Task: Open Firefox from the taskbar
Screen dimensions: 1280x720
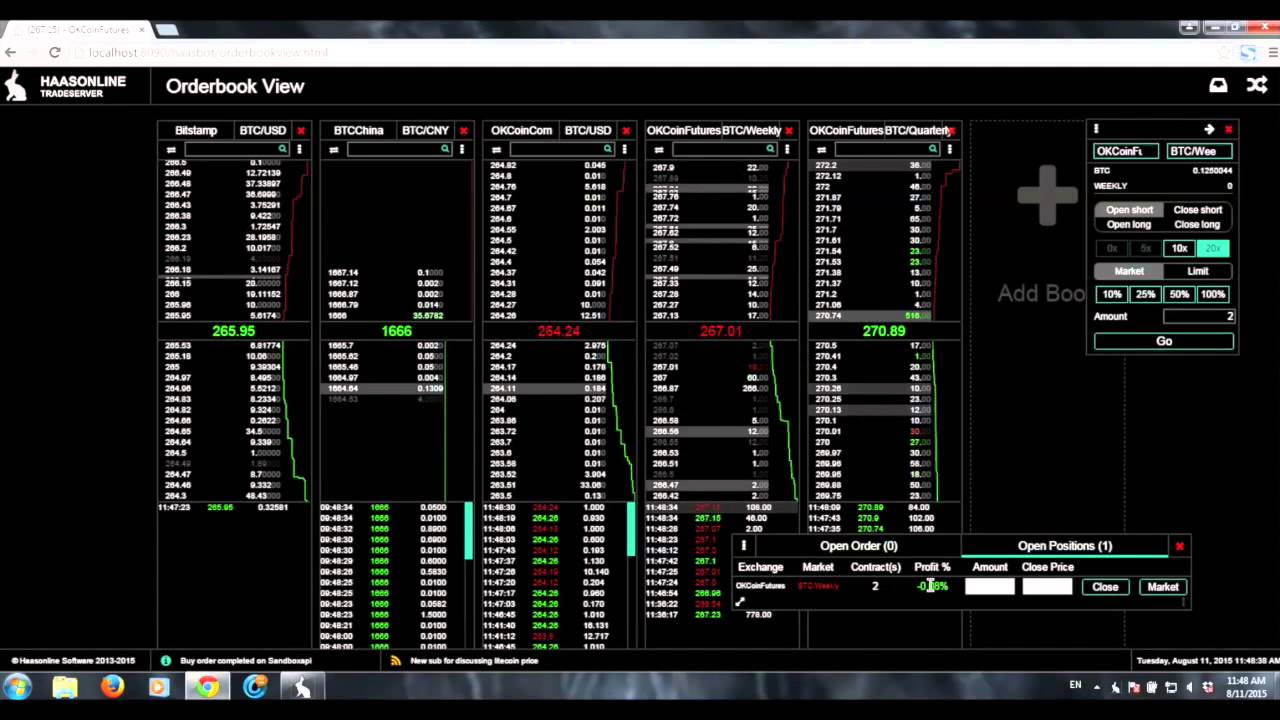Action: coord(112,687)
